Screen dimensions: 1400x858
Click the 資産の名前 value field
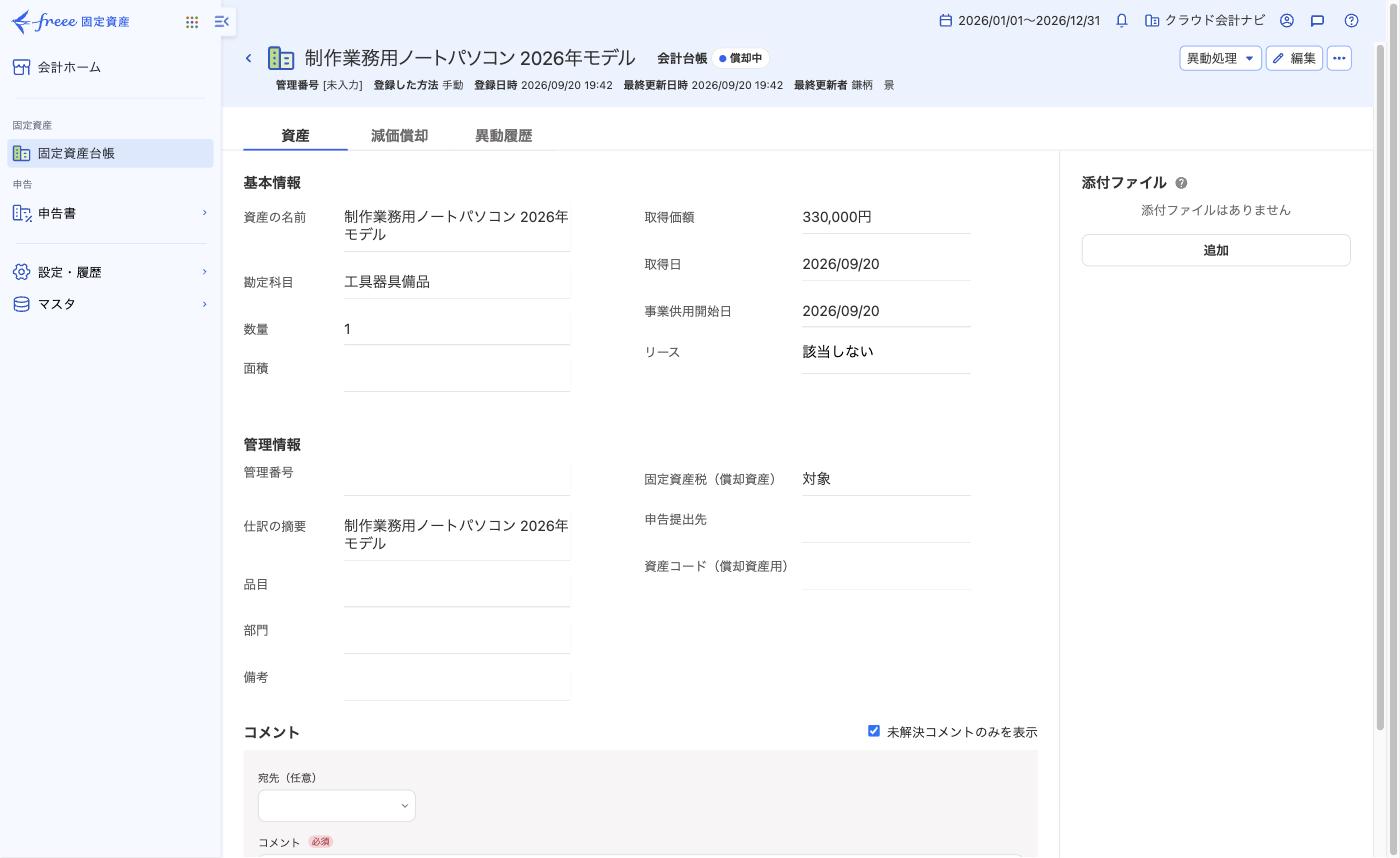pos(457,226)
